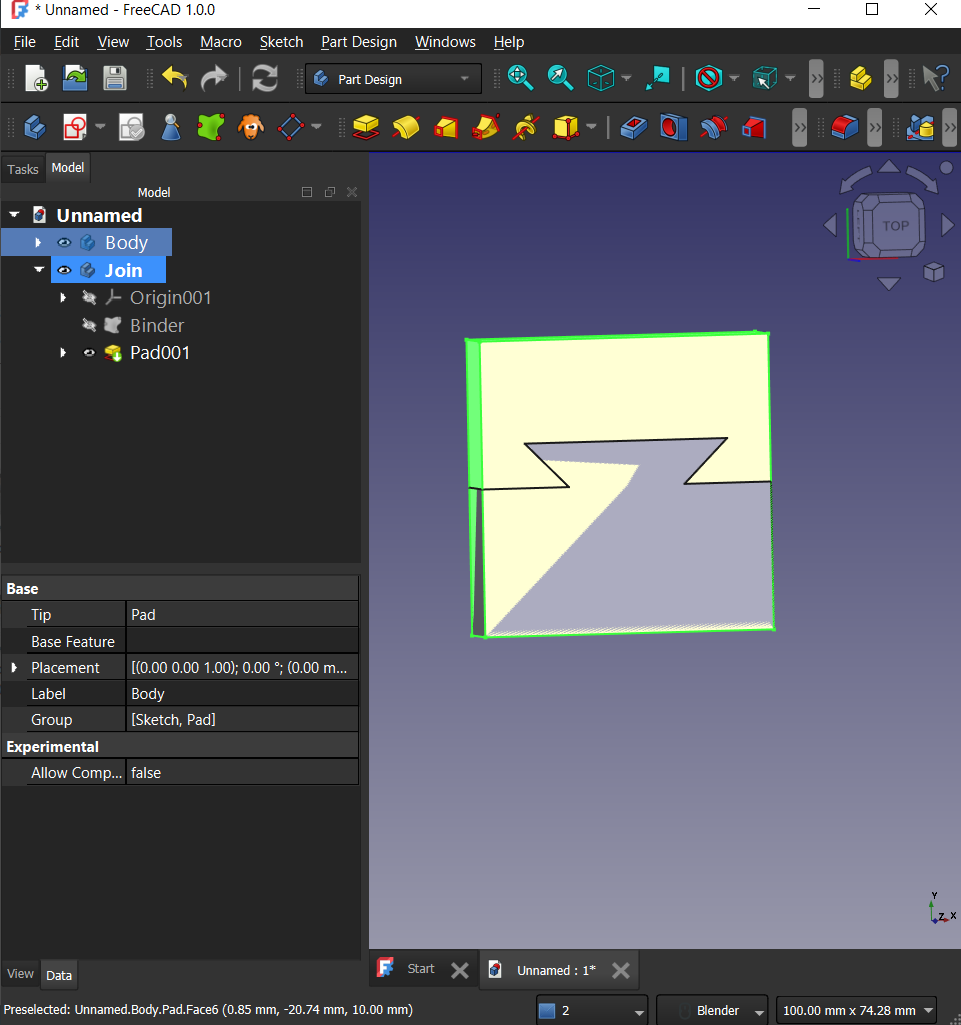Select the Pocket tool icon

633,127
